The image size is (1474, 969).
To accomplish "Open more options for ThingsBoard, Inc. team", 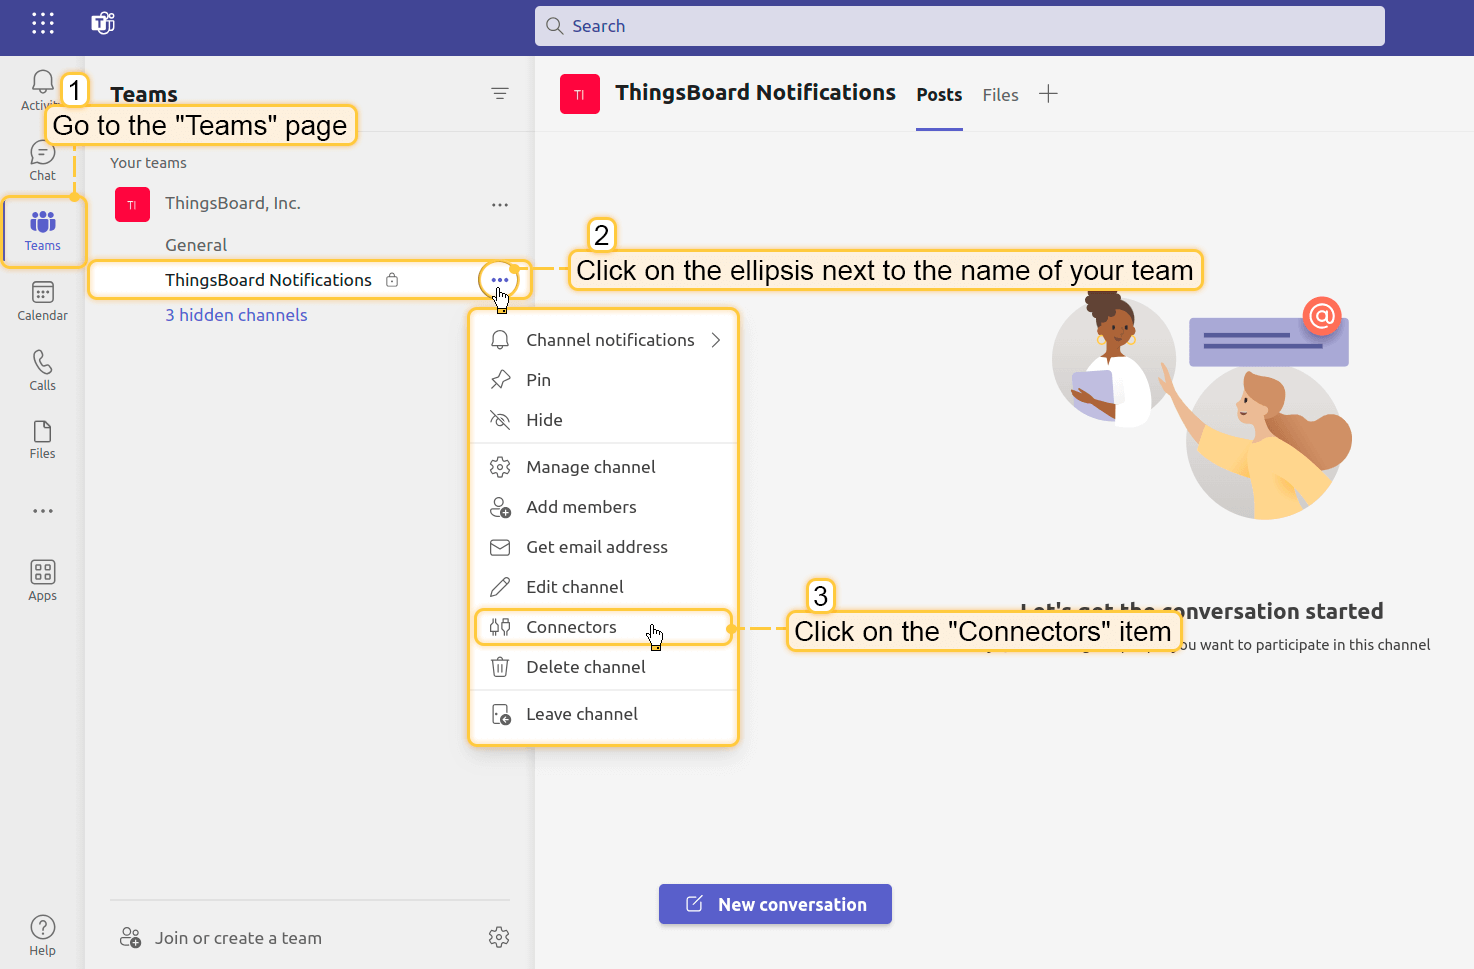I will [500, 205].
